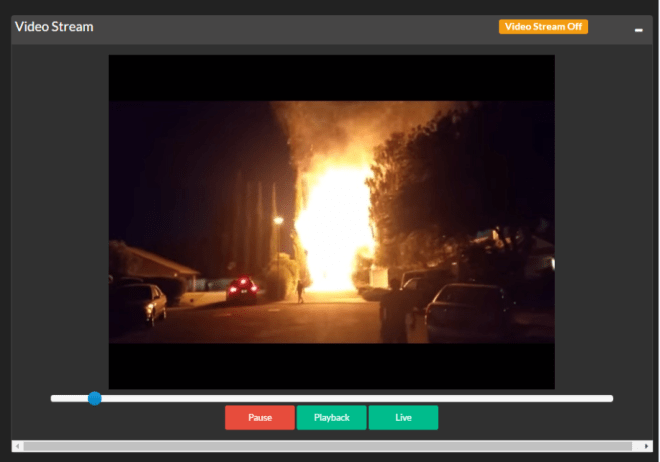Click the parked car on left side
The width and height of the screenshot is (660, 462).
[x=140, y=303]
